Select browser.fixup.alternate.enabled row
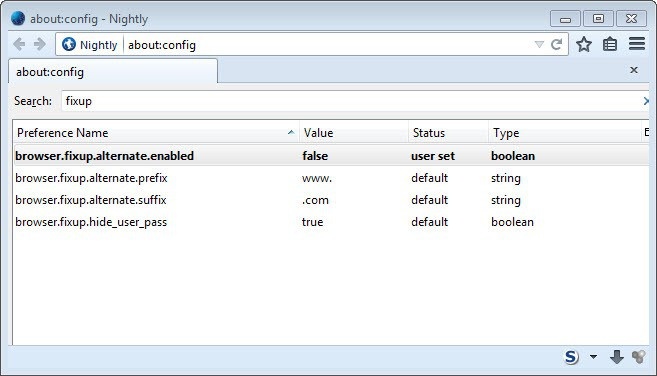This screenshot has height=376, width=657. click(331, 156)
